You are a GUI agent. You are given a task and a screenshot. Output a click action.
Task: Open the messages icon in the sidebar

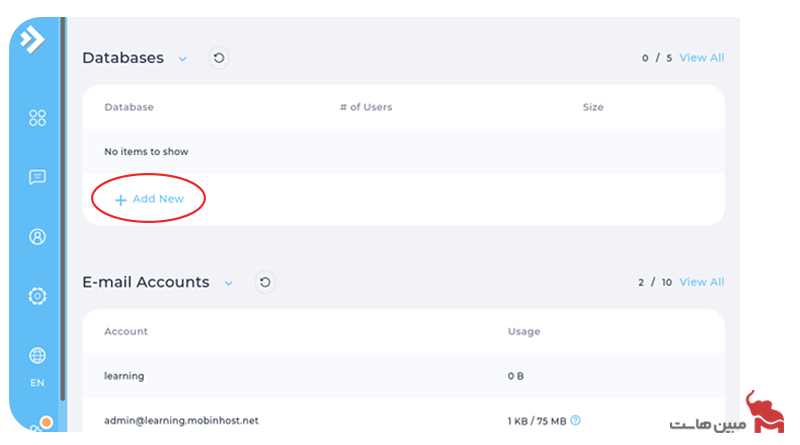[x=38, y=177]
